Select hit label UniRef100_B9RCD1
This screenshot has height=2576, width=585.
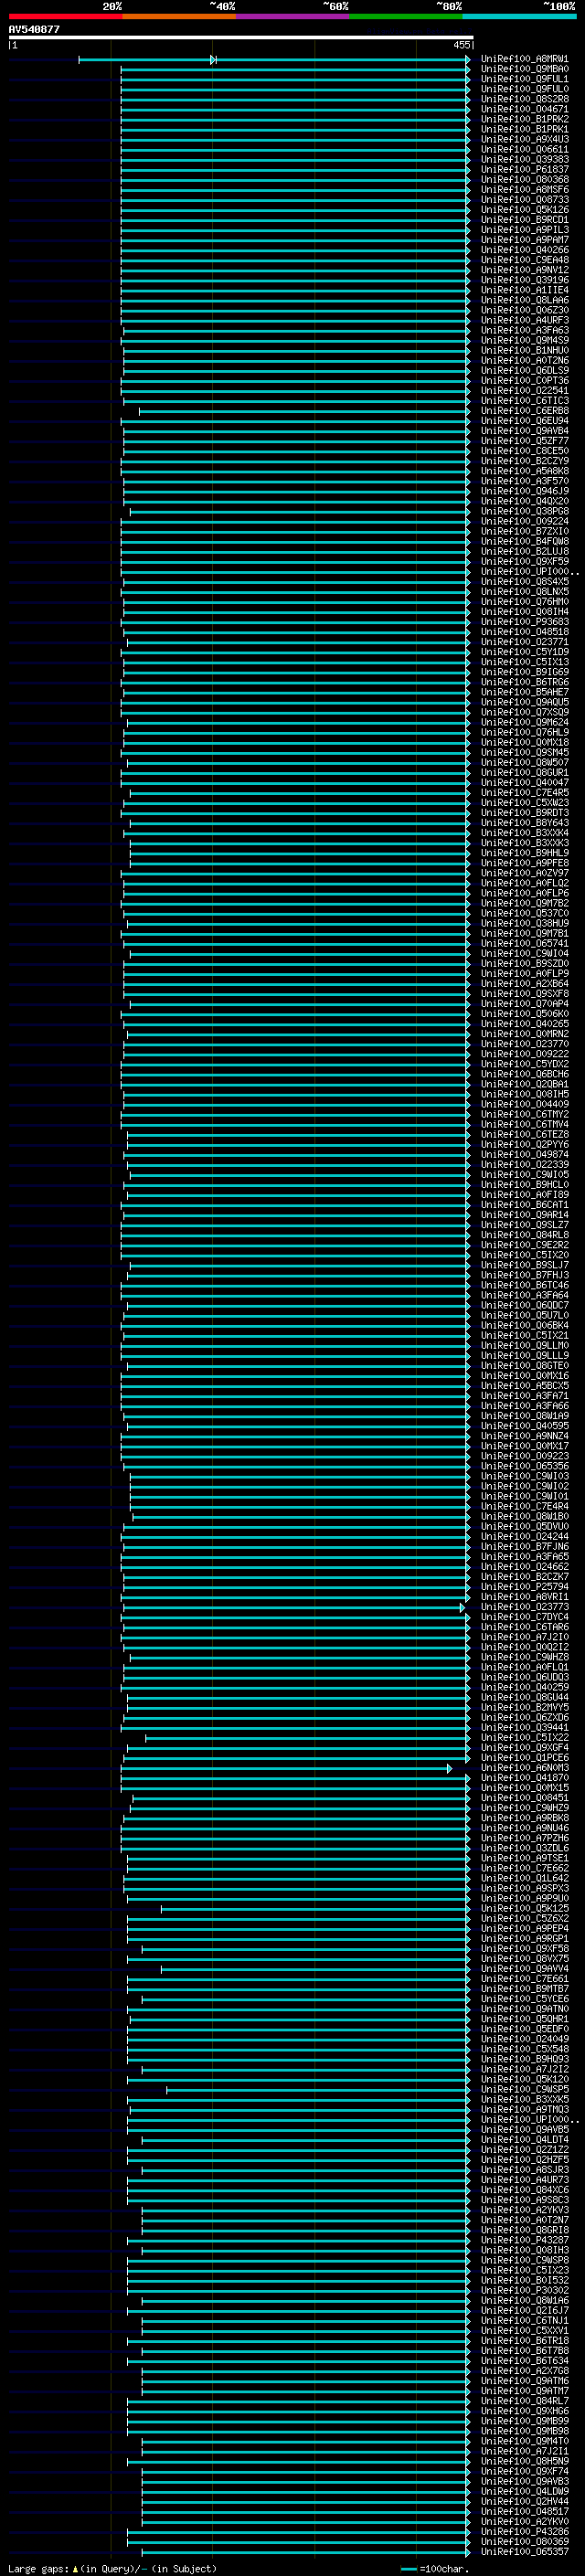[x=525, y=220]
